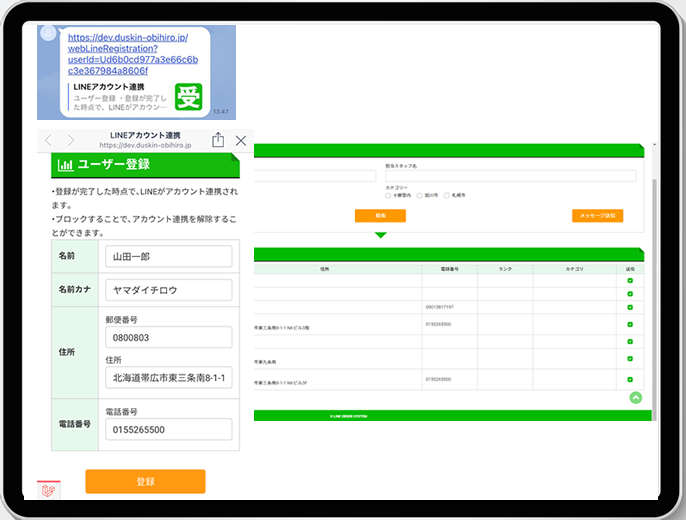
Task: Click the 住所 column header
Action: pyautogui.click(x=325, y=269)
